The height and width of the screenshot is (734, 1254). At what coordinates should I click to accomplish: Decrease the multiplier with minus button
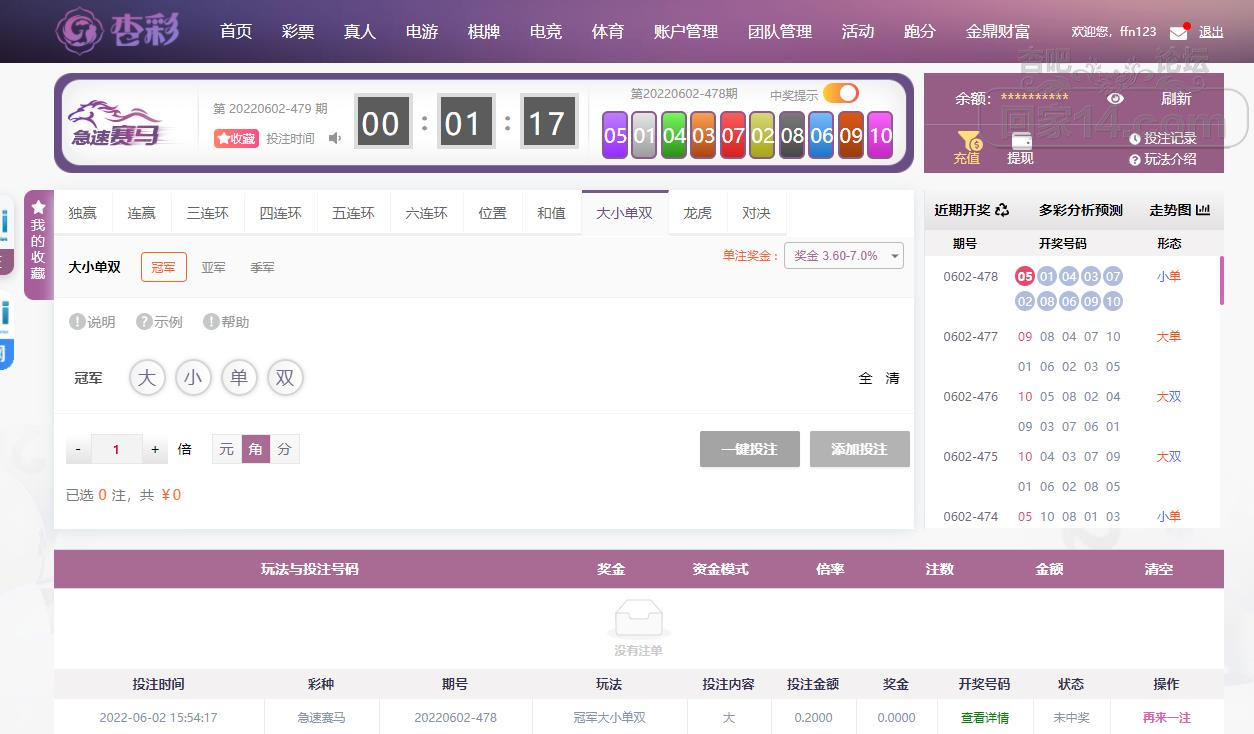(x=78, y=449)
